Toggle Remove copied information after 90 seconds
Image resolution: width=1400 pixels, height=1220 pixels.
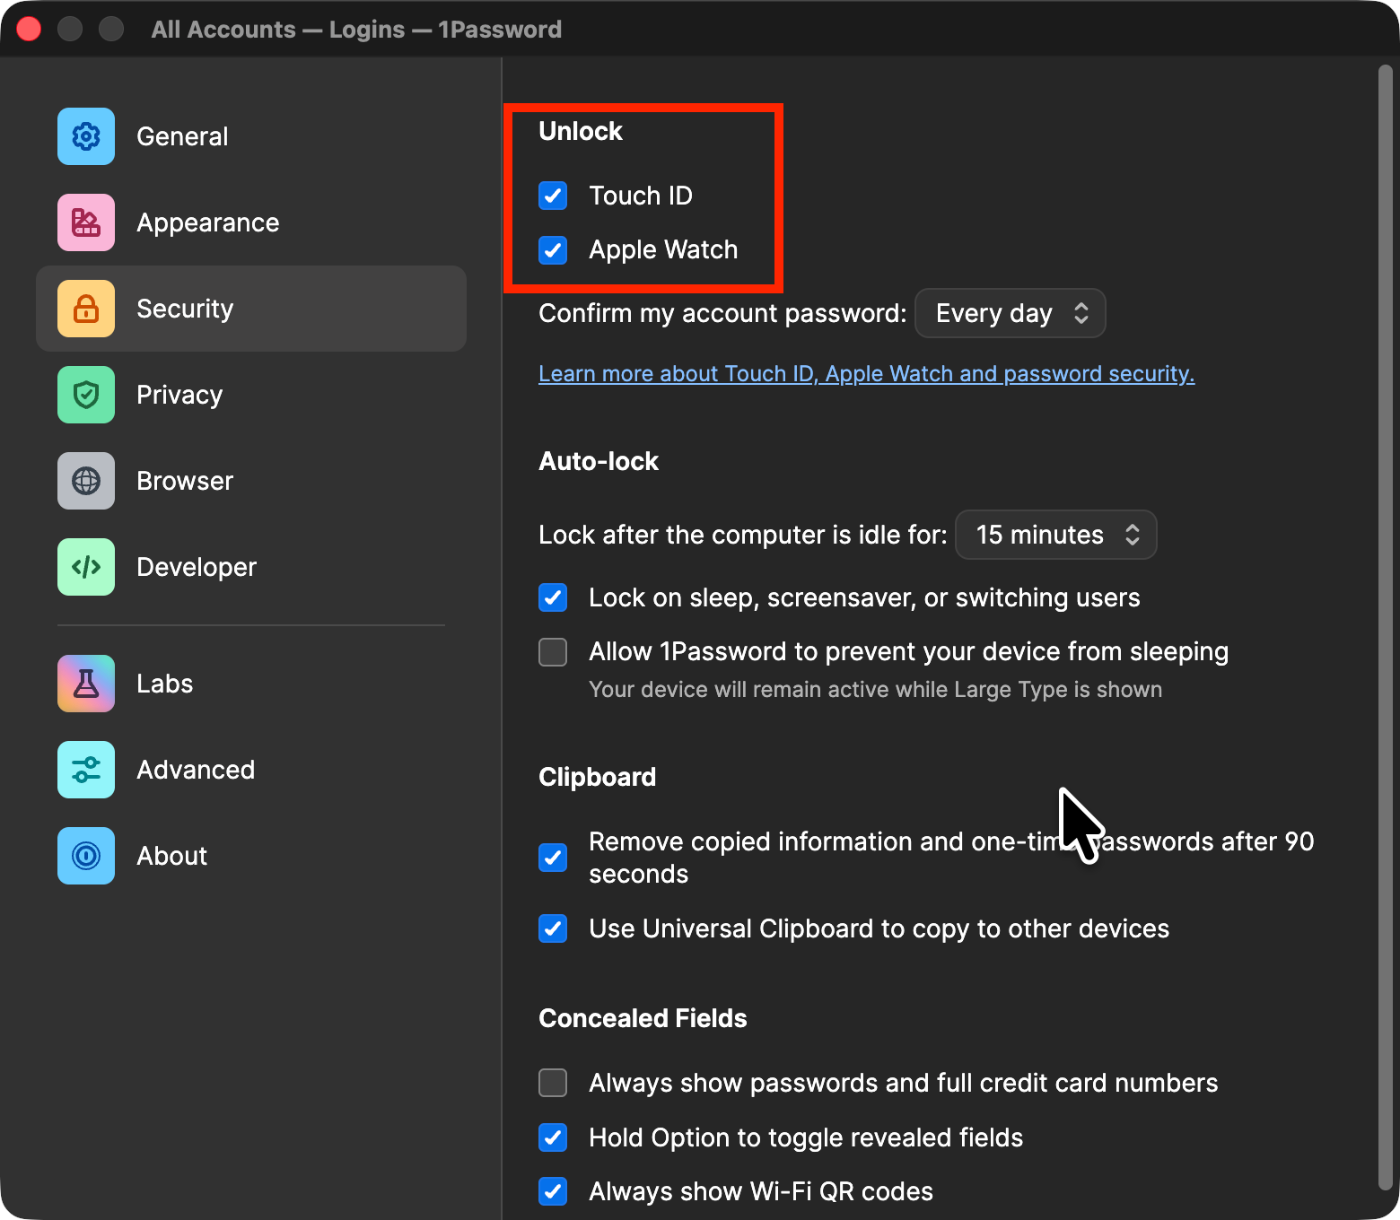553,857
